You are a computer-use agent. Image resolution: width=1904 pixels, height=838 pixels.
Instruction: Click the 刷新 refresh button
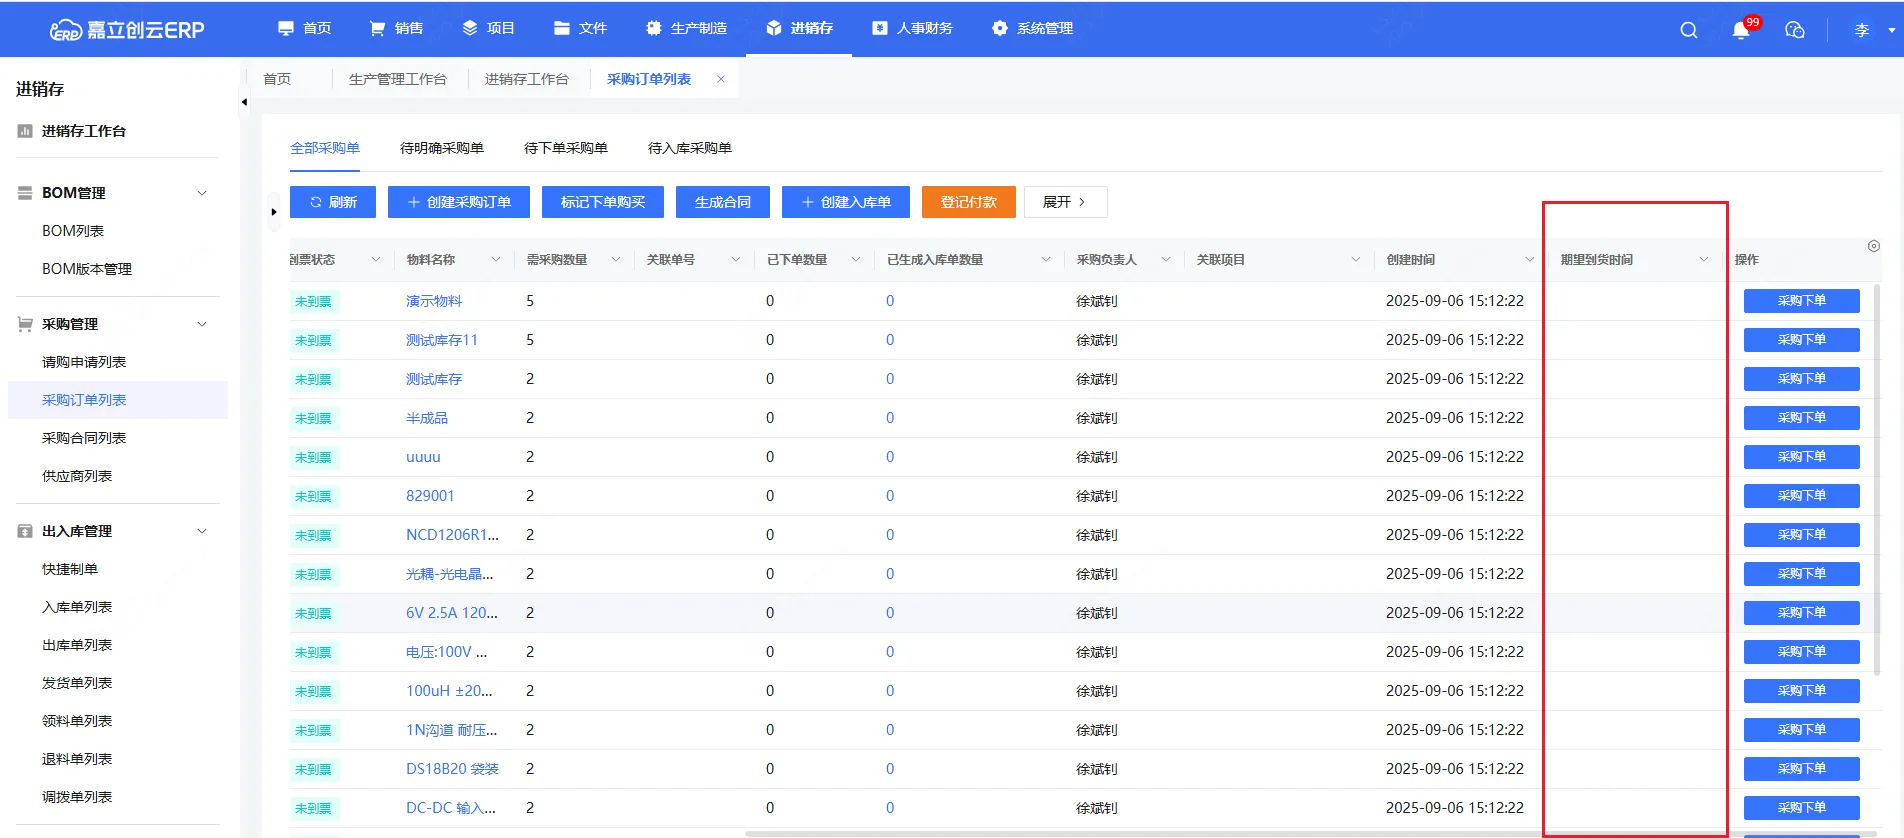pos(333,202)
